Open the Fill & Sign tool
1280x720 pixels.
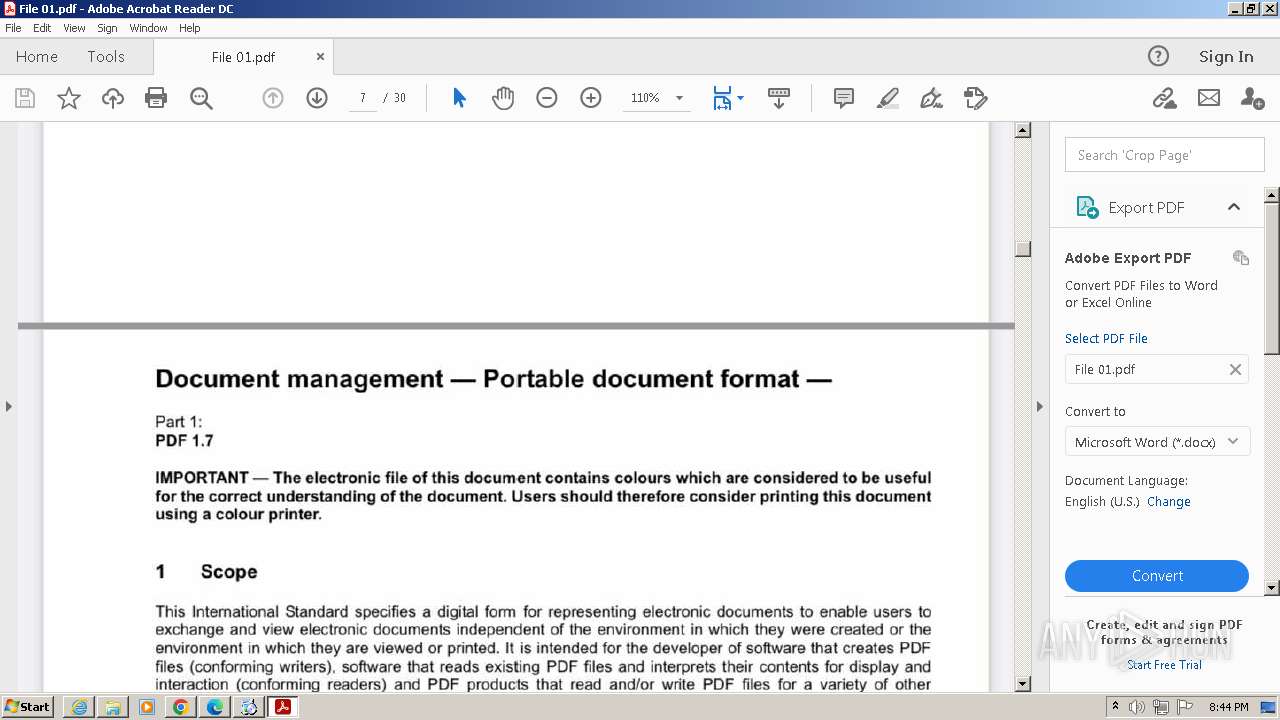[931, 98]
